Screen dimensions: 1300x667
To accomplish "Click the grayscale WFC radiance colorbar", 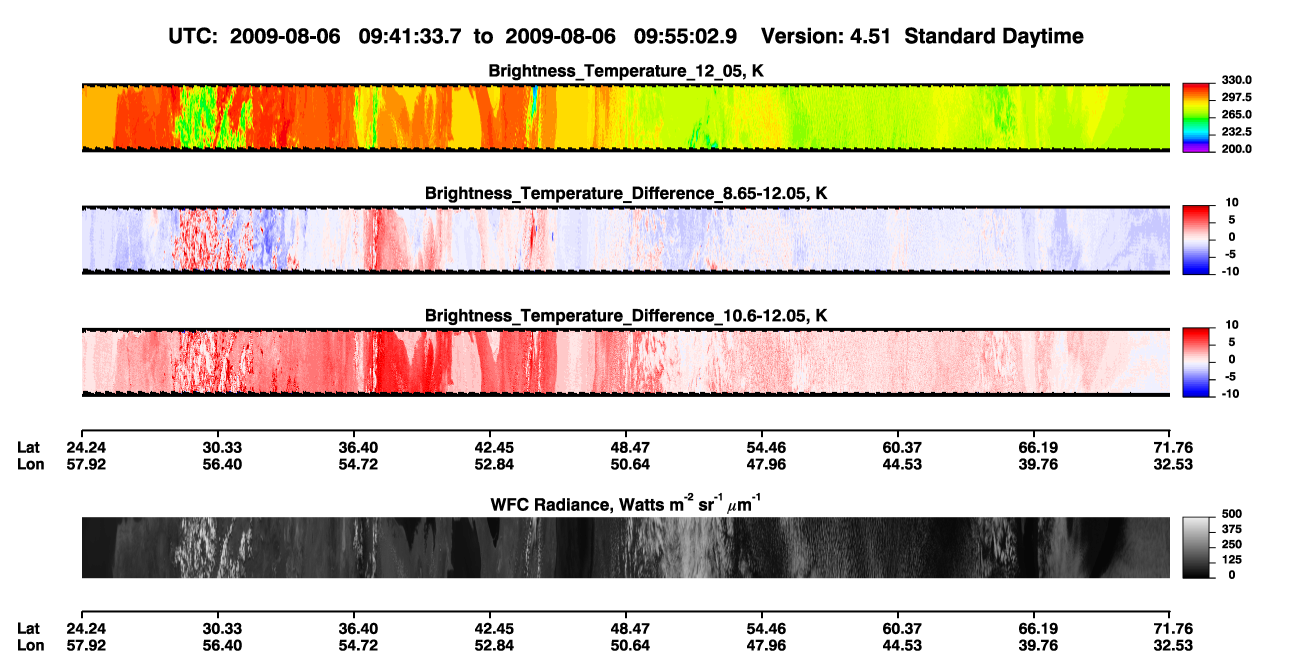I will point(1195,547).
